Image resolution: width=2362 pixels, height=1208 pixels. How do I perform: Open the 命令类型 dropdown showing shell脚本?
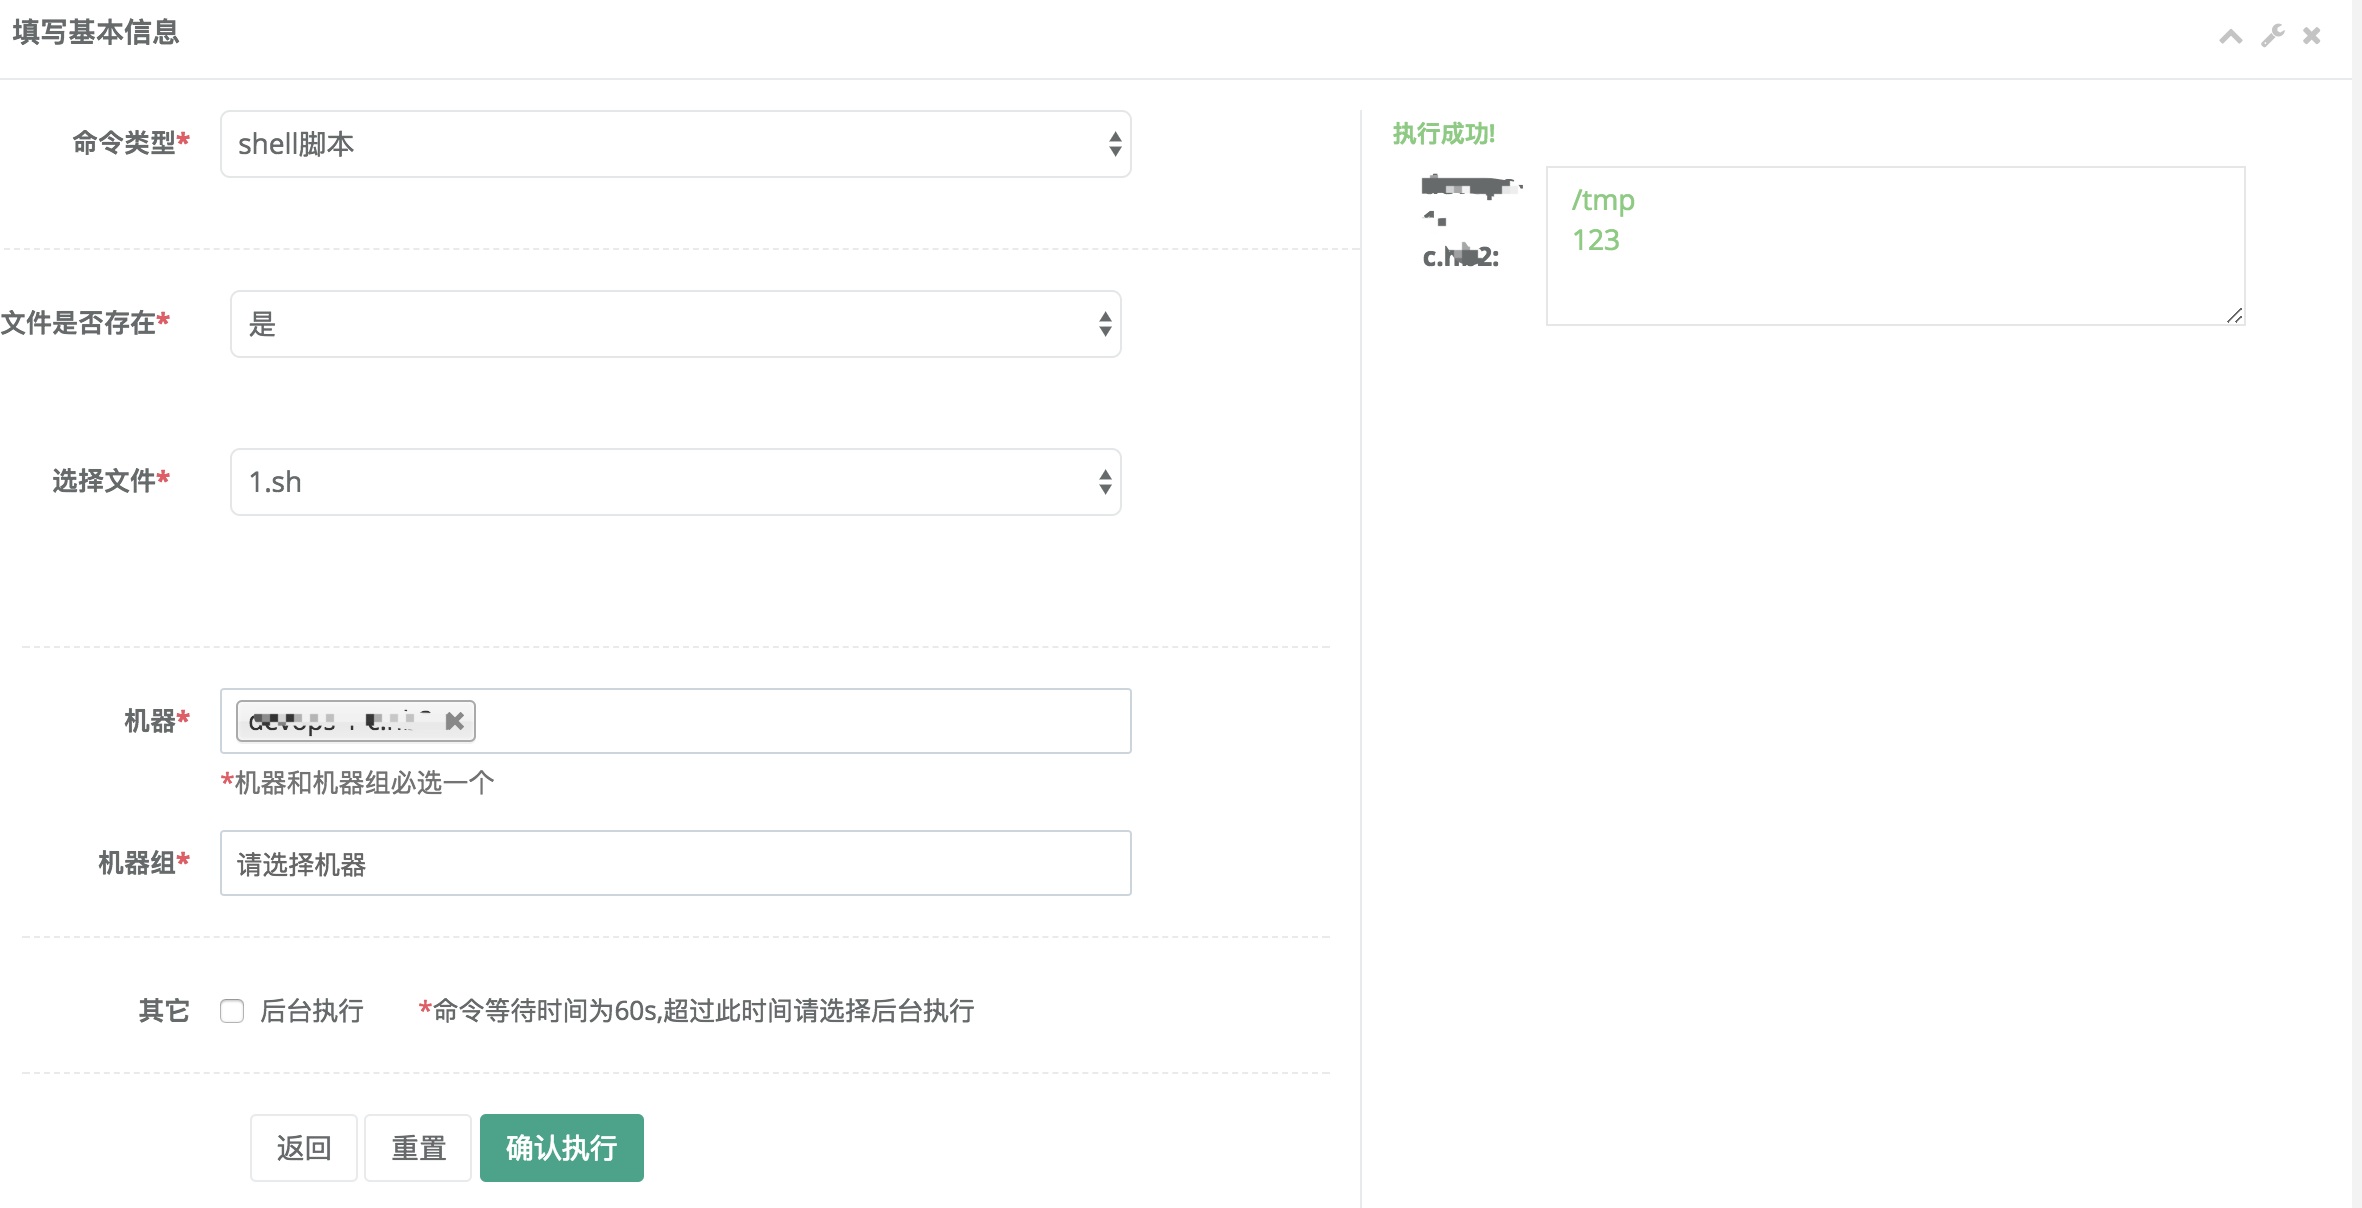coord(676,144)
